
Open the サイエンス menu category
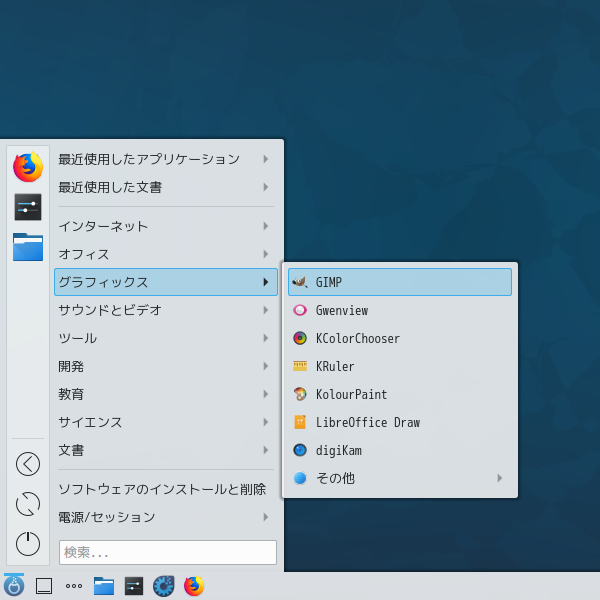pyautogui.click(x=166, y=422)
